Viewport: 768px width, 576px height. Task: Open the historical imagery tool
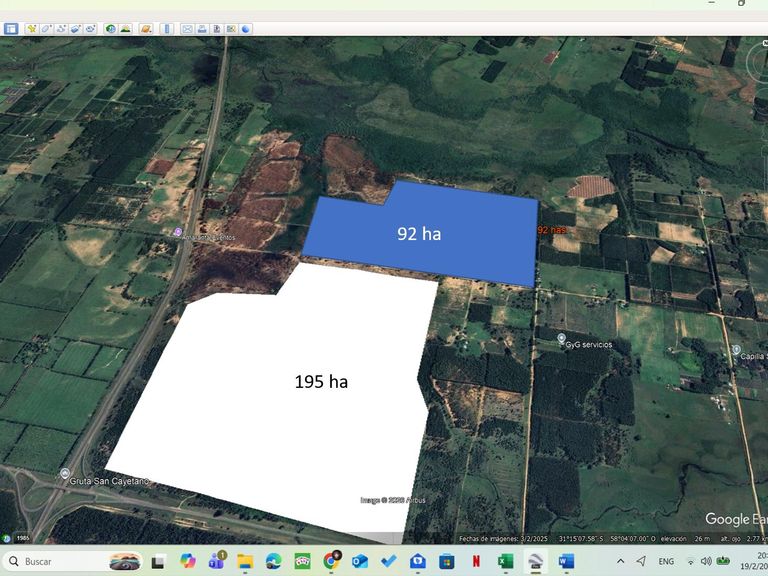click(110, 29)
